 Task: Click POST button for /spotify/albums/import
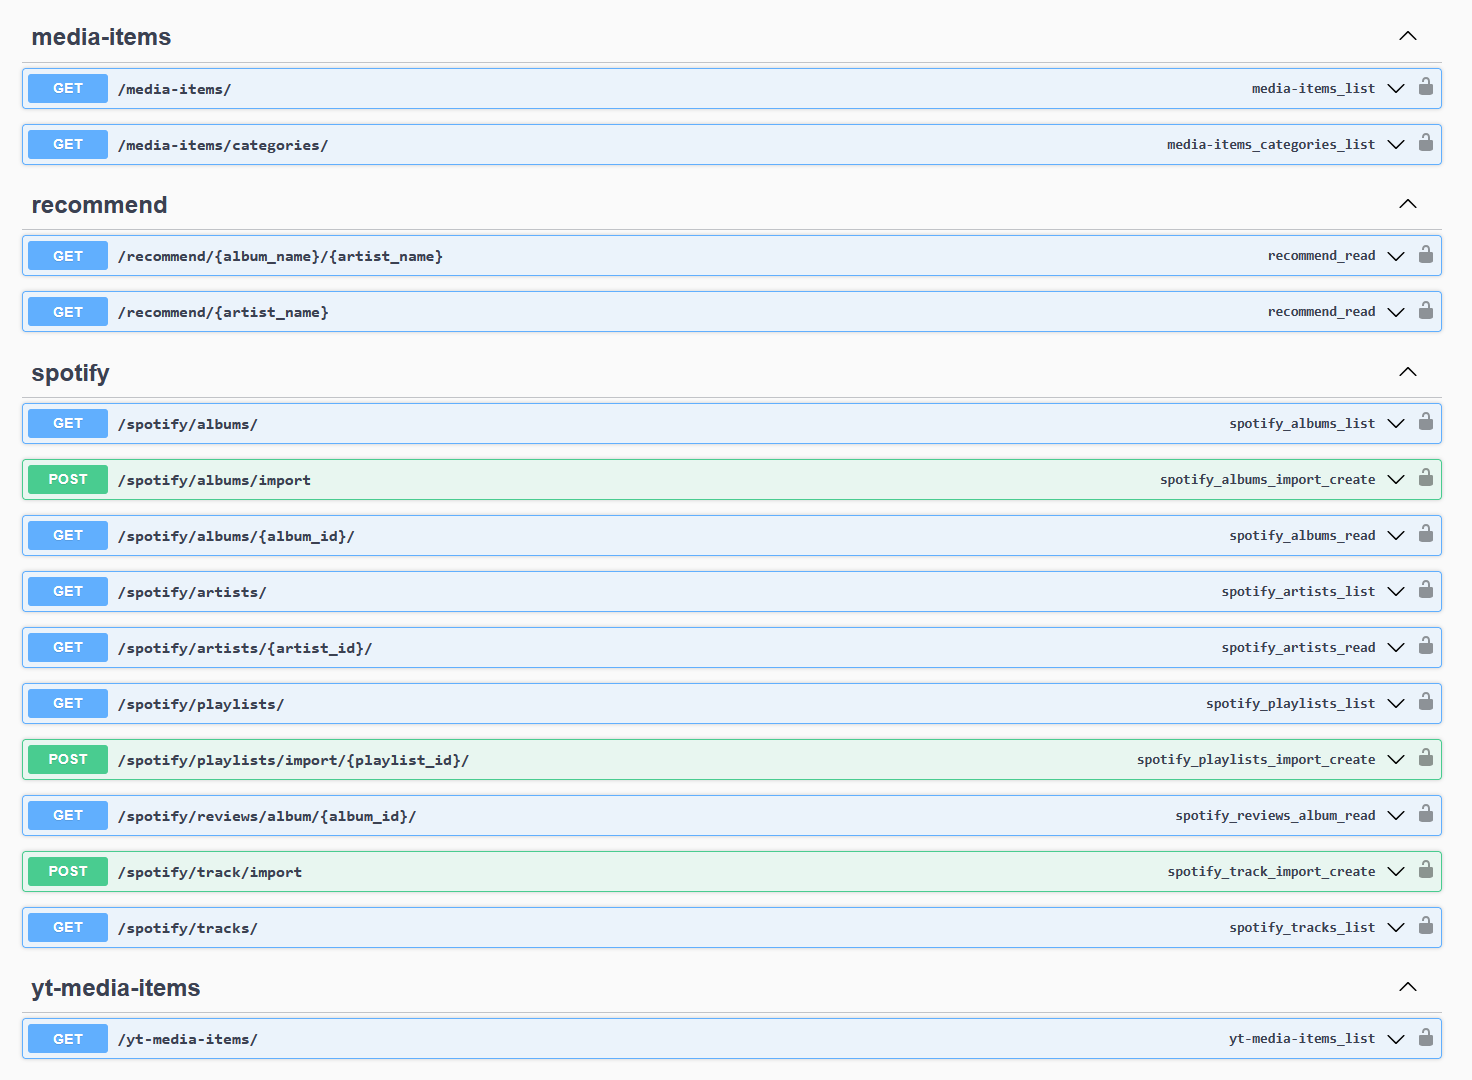pos(68,479)
